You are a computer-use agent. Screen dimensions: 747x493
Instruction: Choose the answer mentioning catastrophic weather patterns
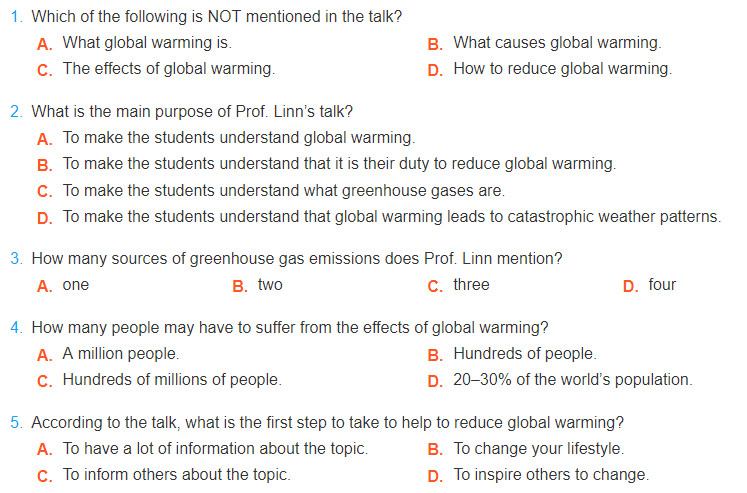[x=391, y=216]
